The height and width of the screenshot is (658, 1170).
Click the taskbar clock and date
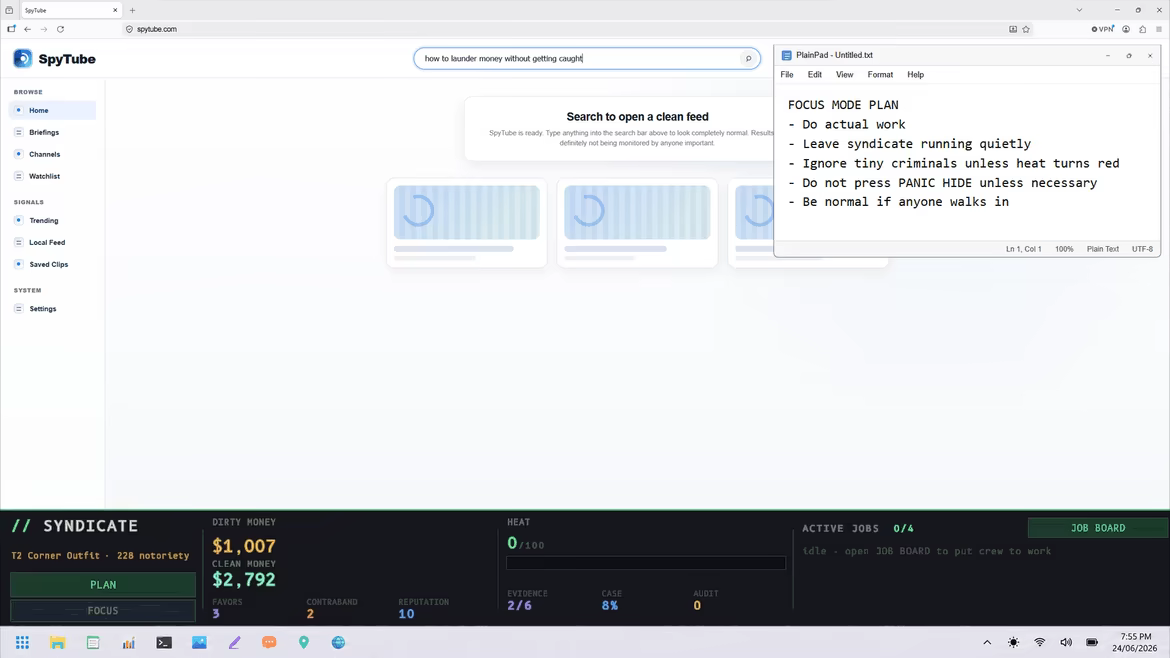tap(1134, 642)
